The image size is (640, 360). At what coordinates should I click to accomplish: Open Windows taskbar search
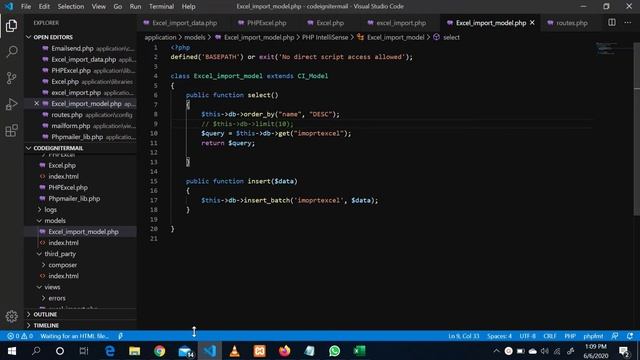coord(36,351)
